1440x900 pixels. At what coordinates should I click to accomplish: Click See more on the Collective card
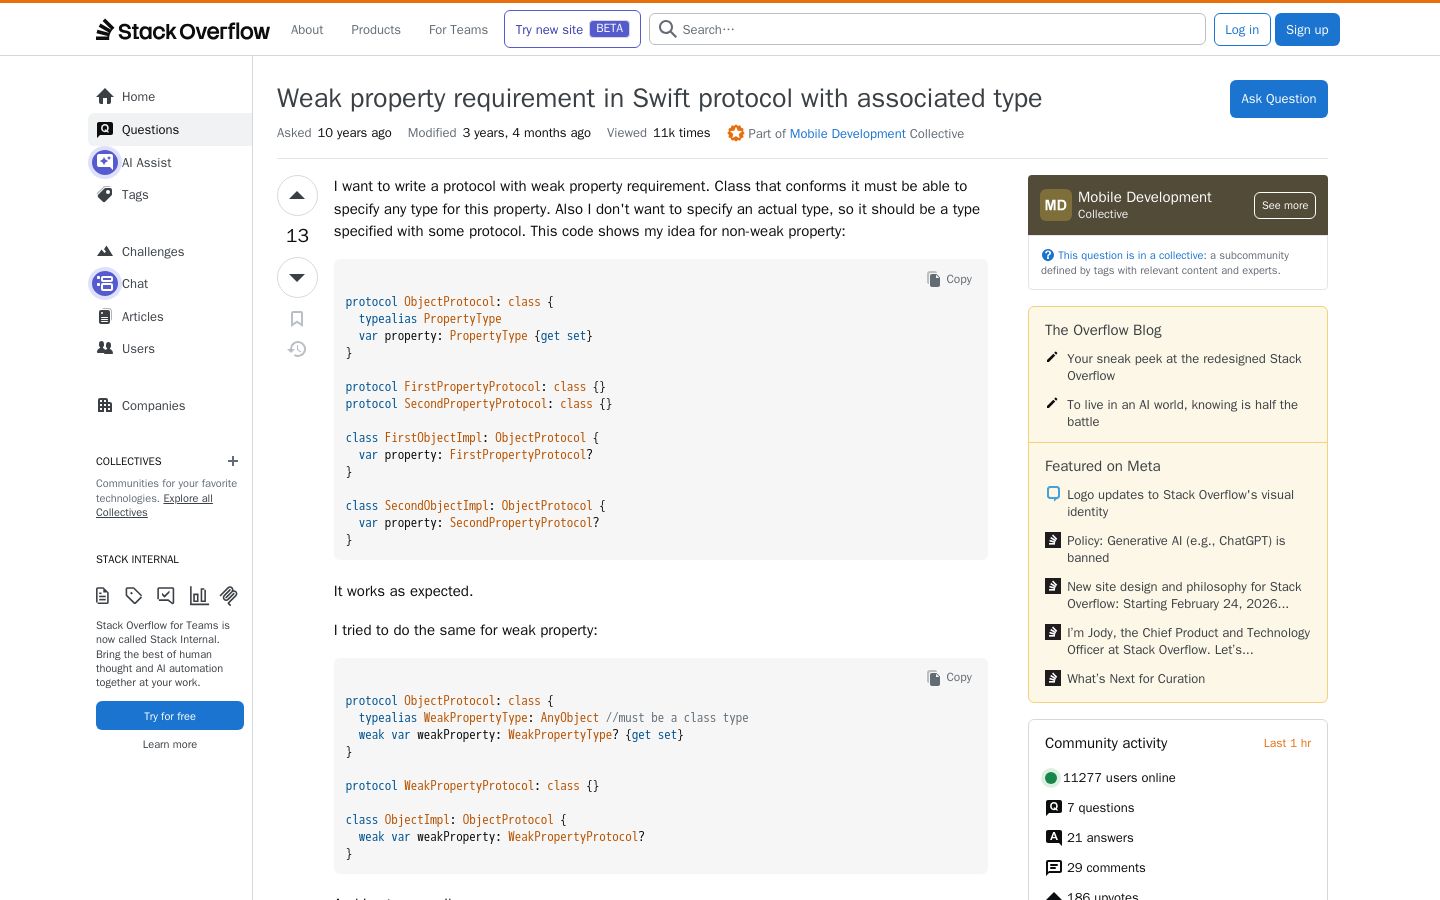click(x=1284, y=205)
